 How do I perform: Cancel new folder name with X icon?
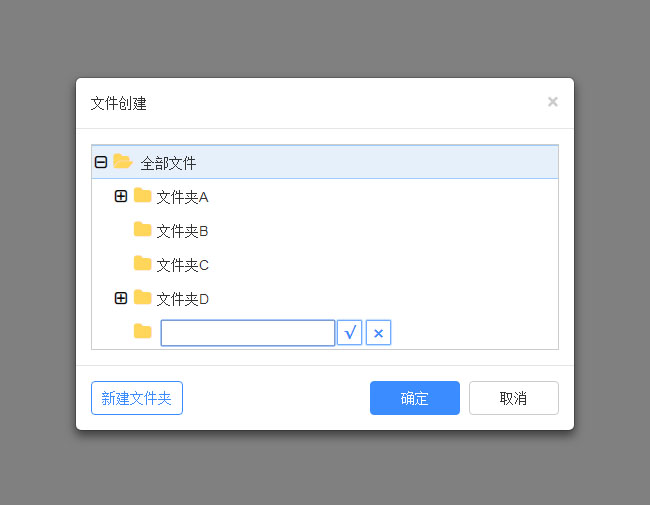[378, 333]
